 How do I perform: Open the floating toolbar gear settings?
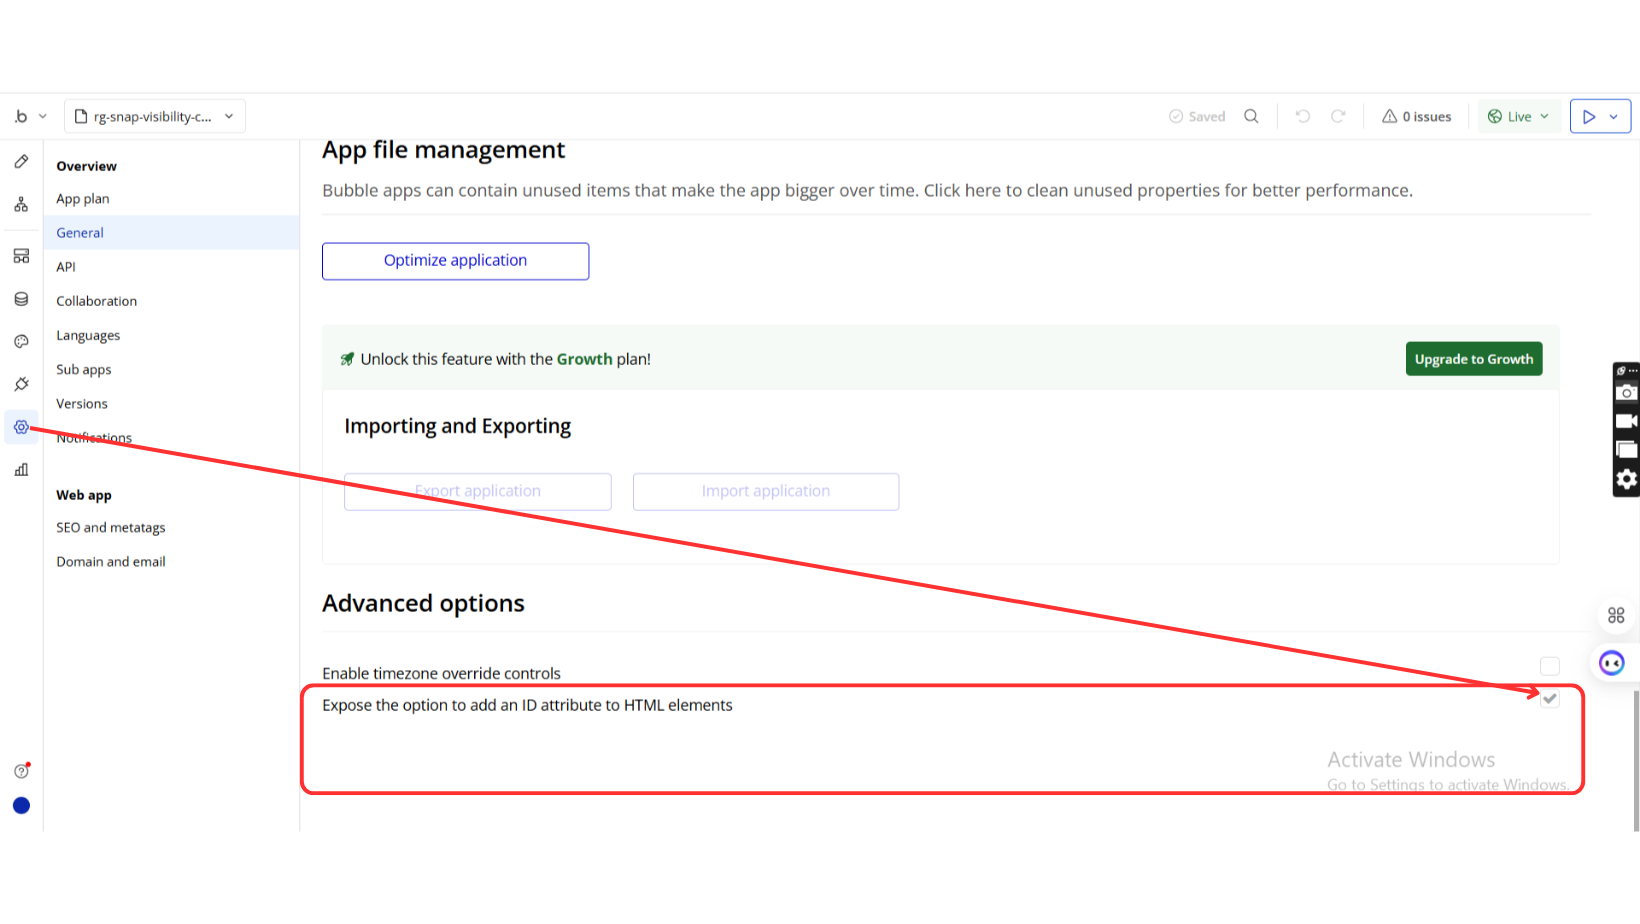click(1627, 480)
